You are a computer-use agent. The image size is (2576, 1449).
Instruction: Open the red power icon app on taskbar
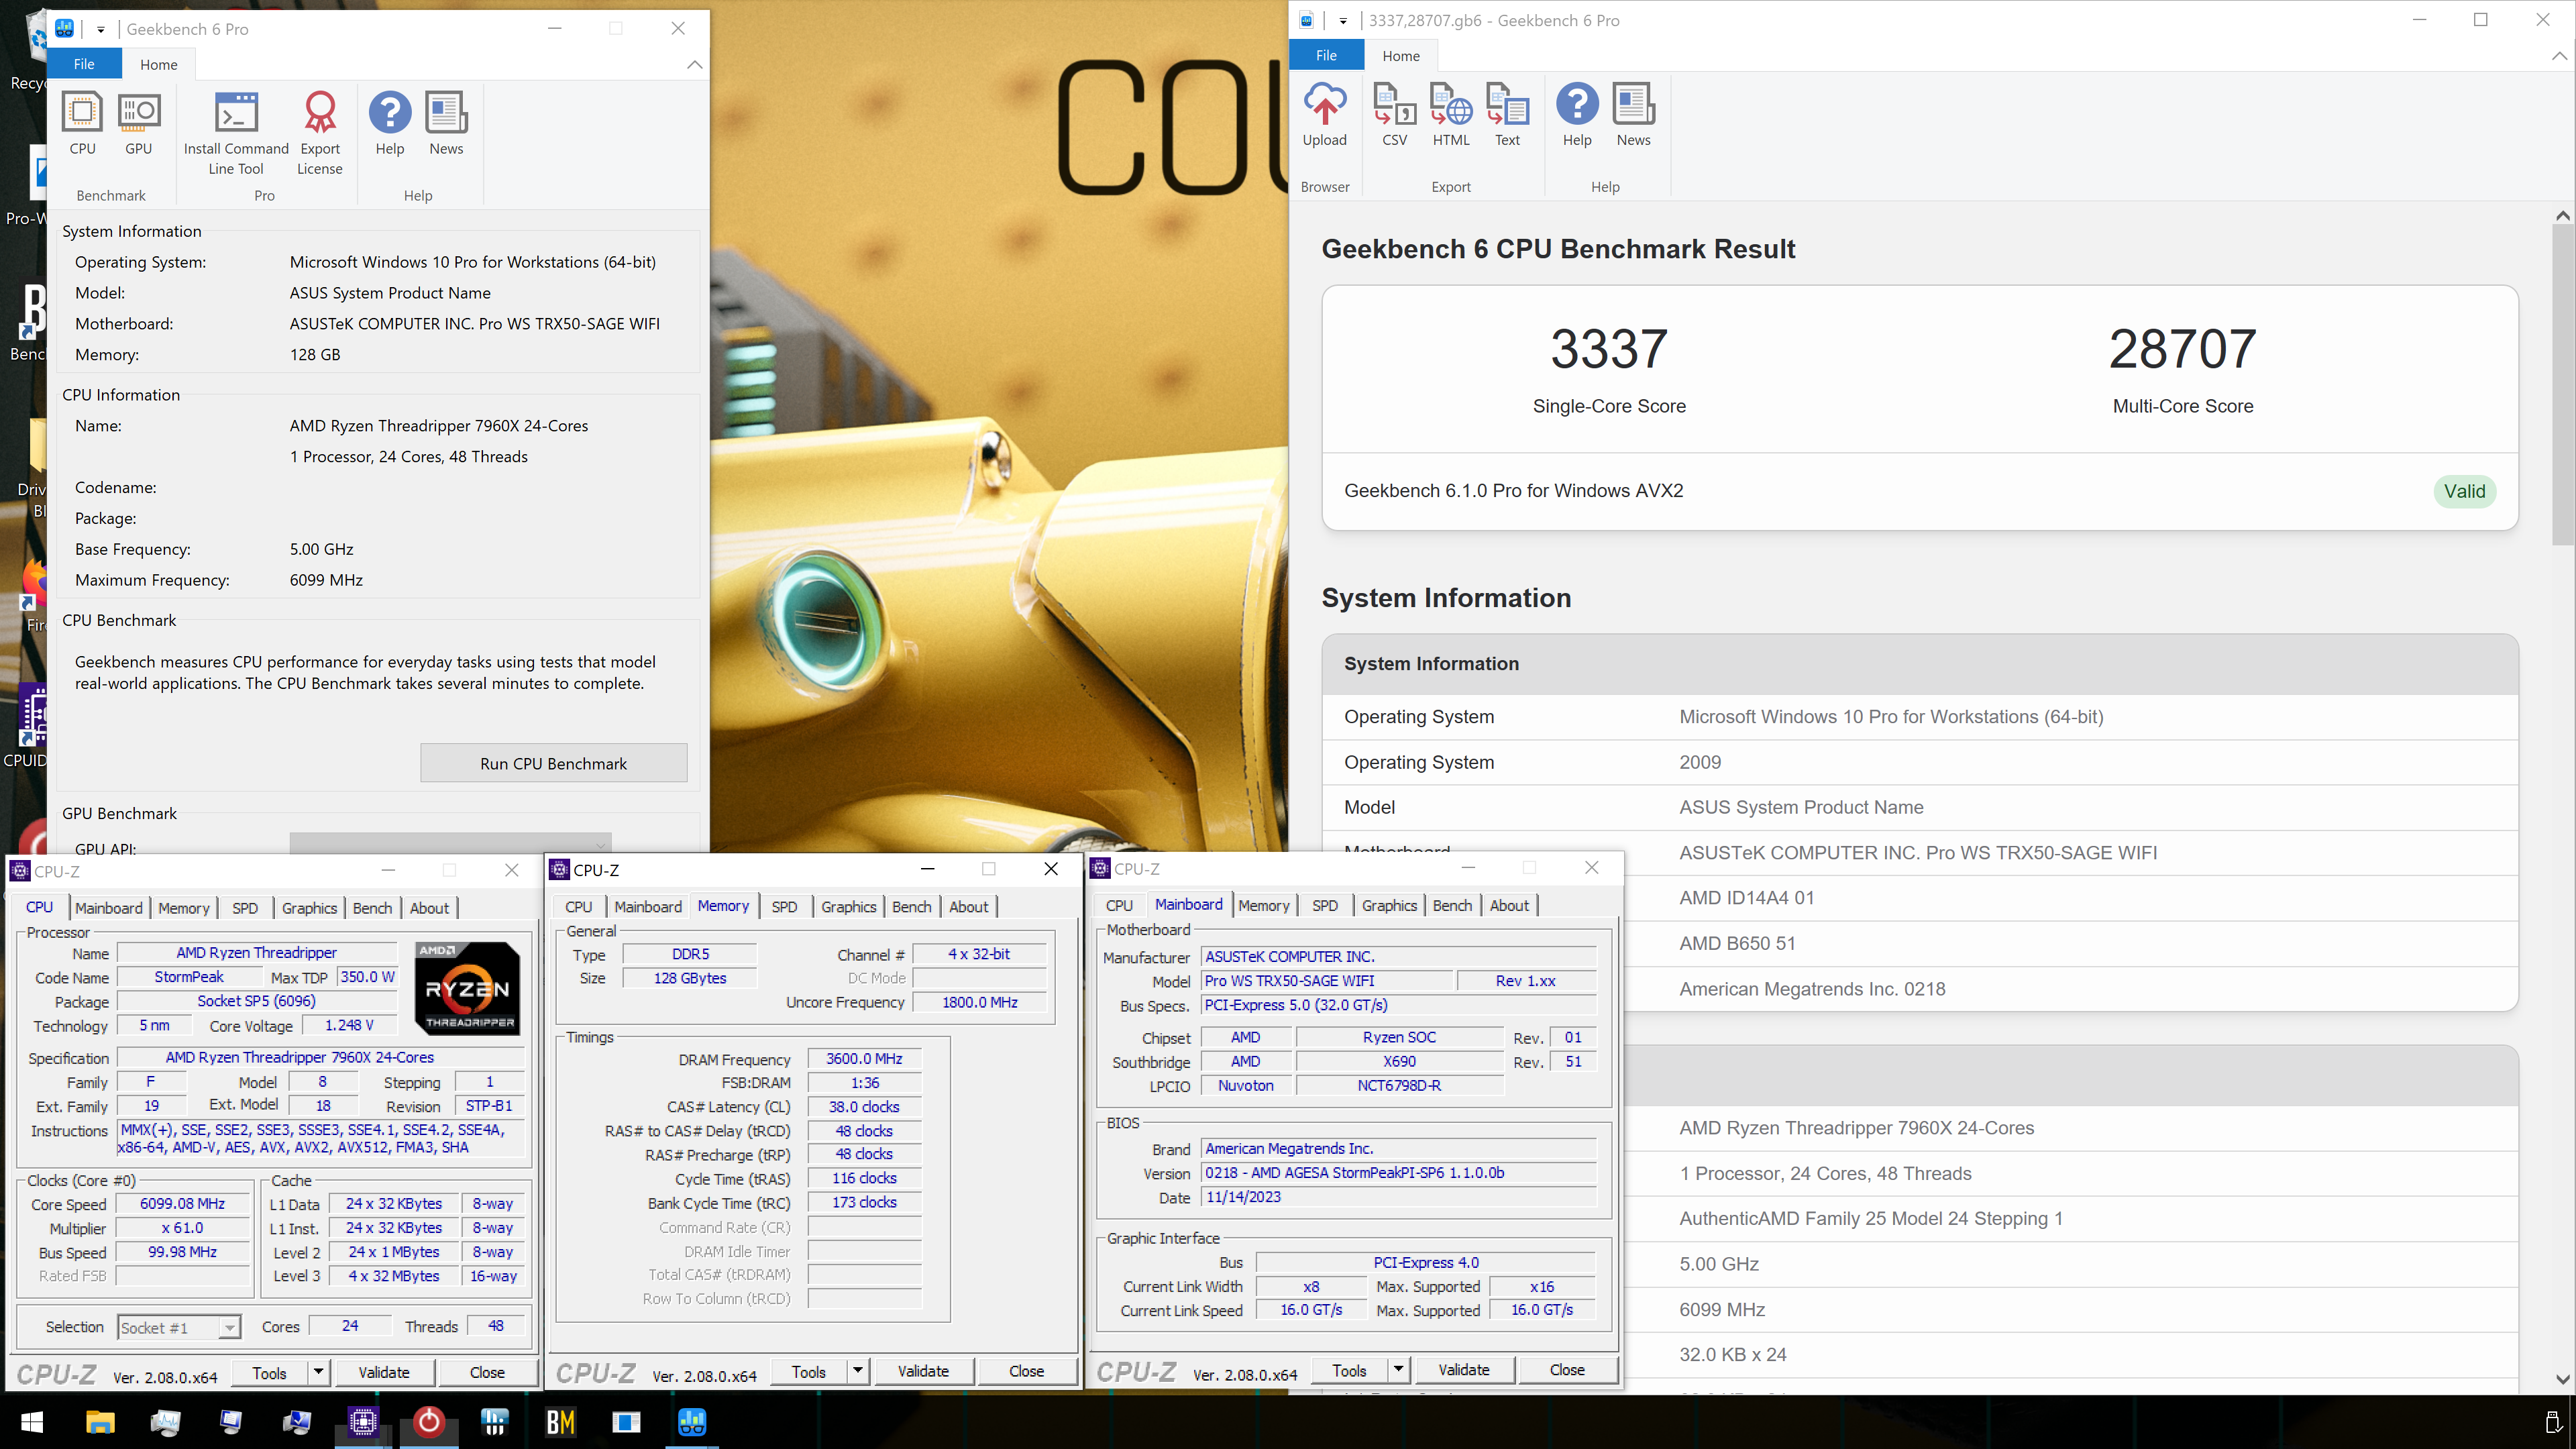(428, 1421)
